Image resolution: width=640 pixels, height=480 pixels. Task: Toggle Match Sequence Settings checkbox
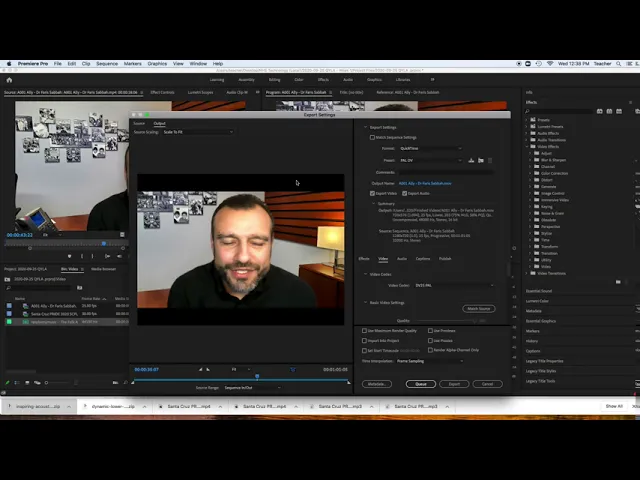[x=372, y=138]
